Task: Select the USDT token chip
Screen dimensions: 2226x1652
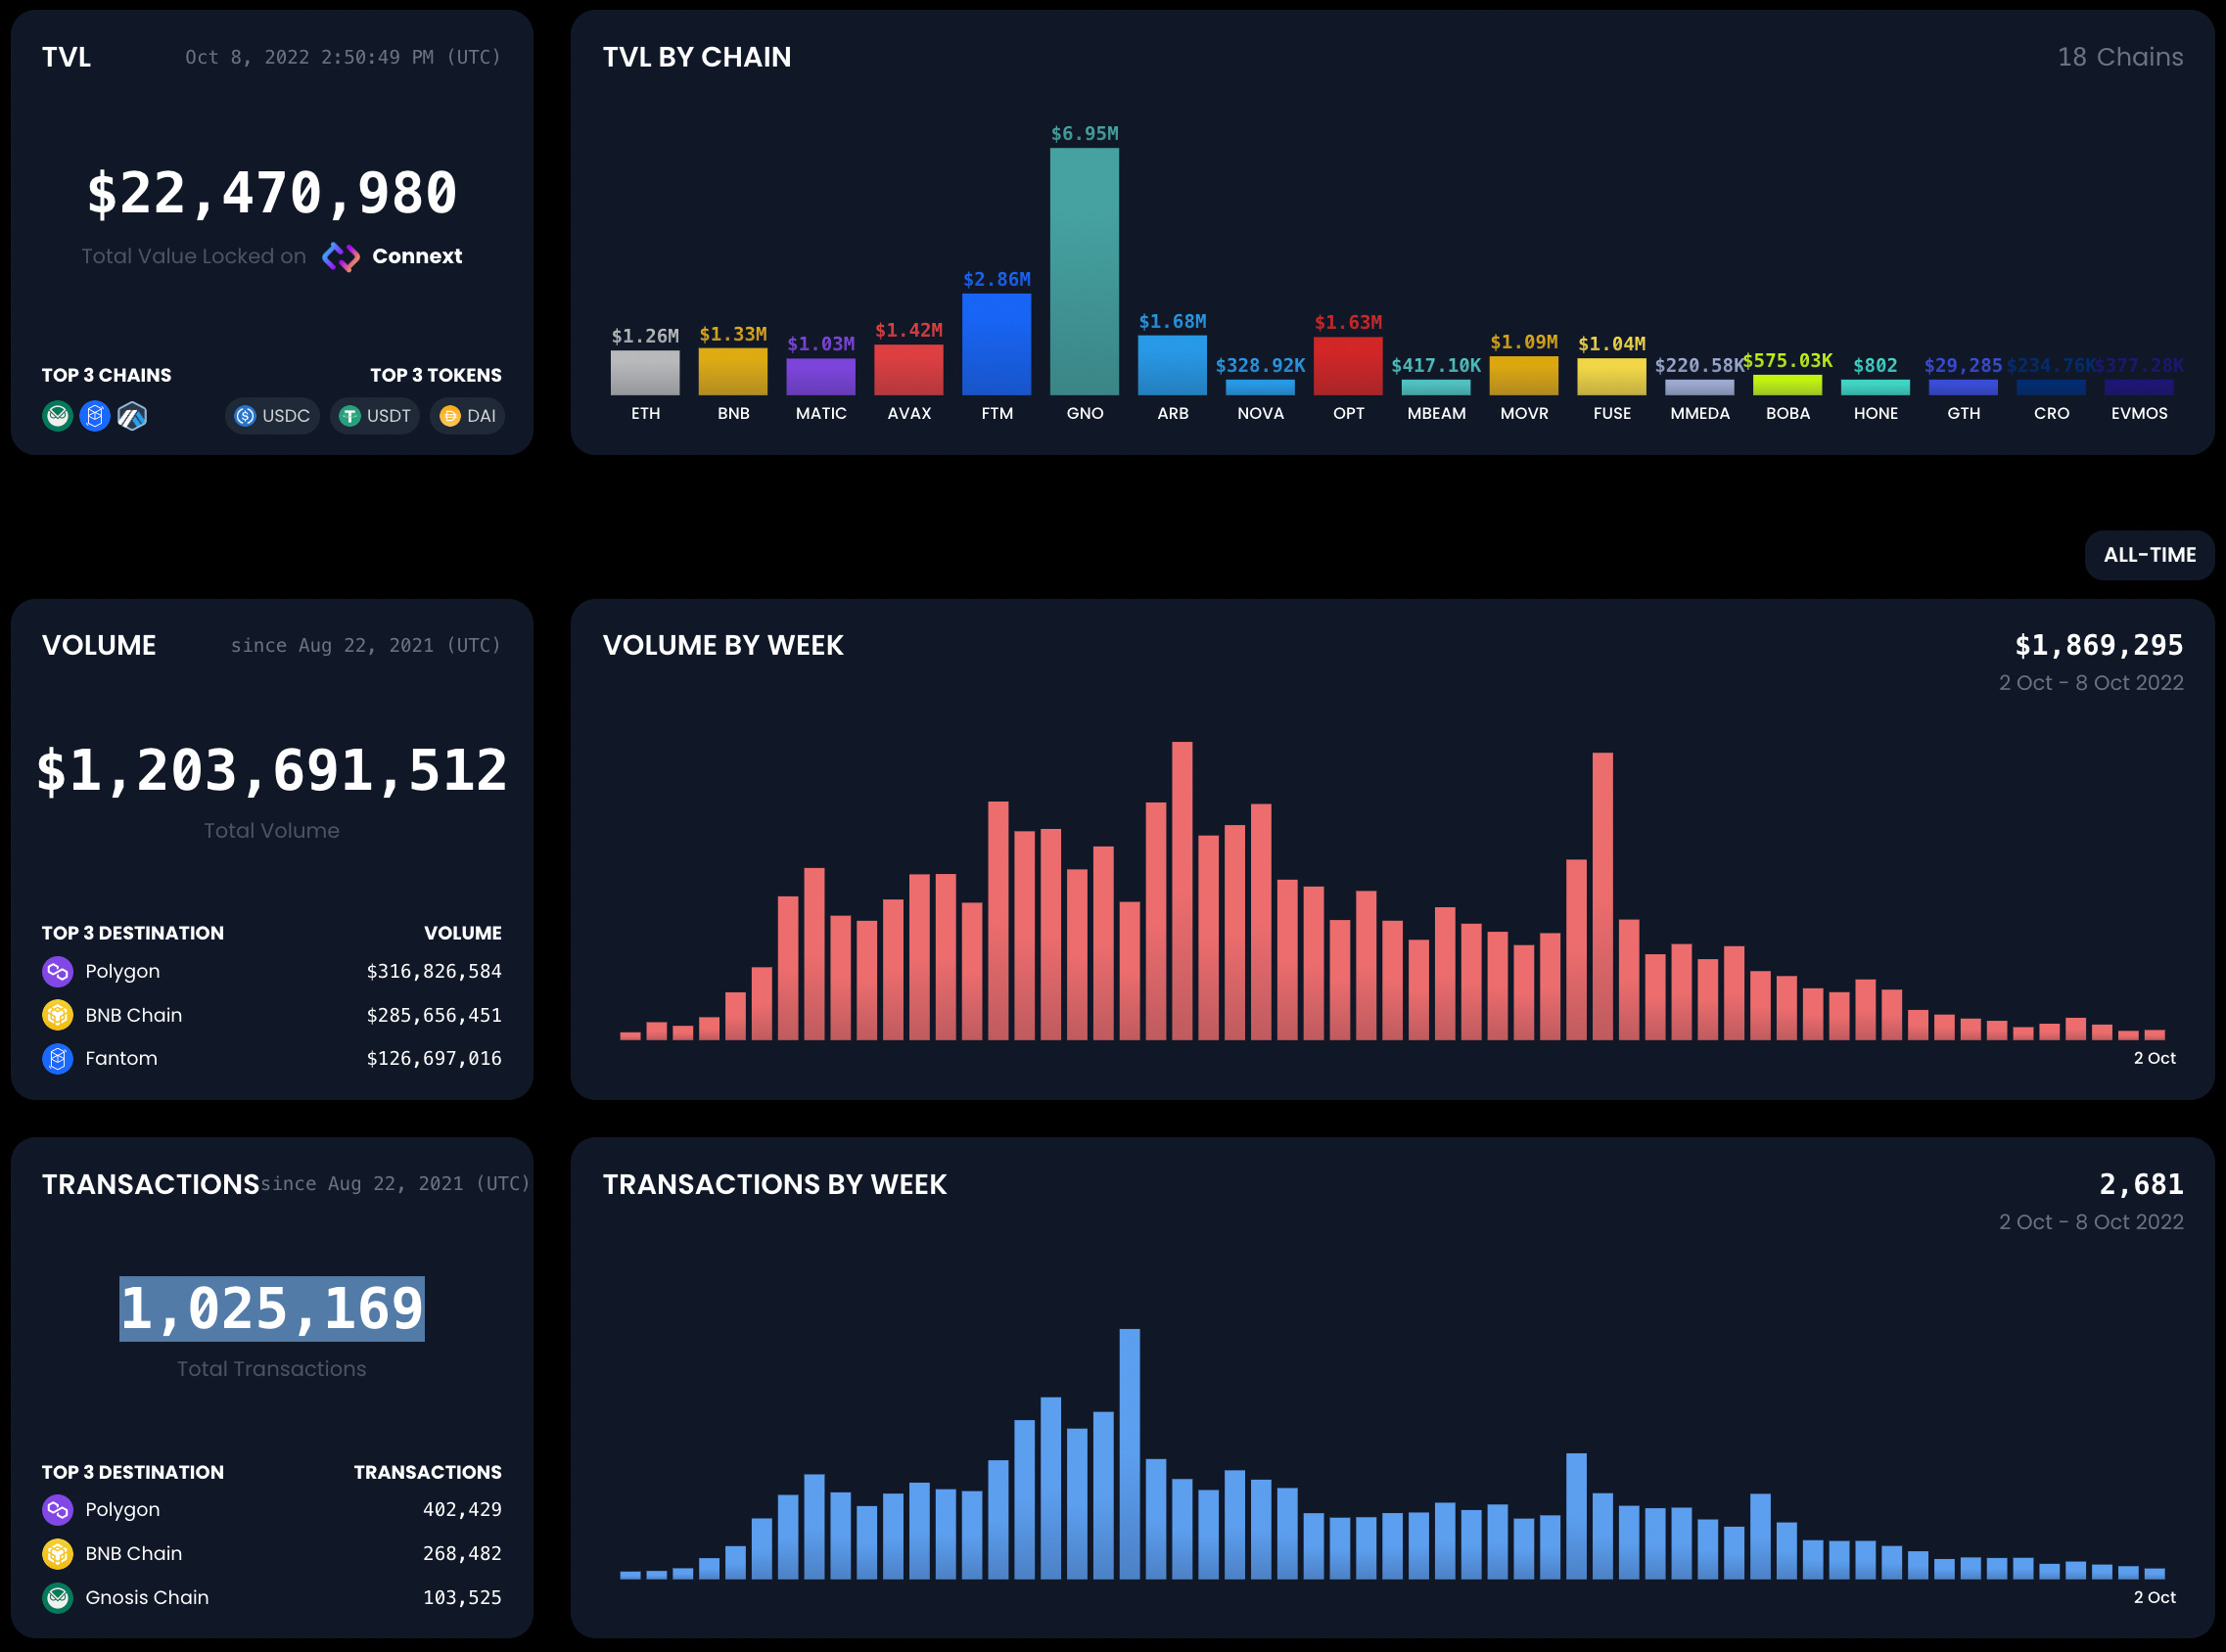Action: (375, 416)
